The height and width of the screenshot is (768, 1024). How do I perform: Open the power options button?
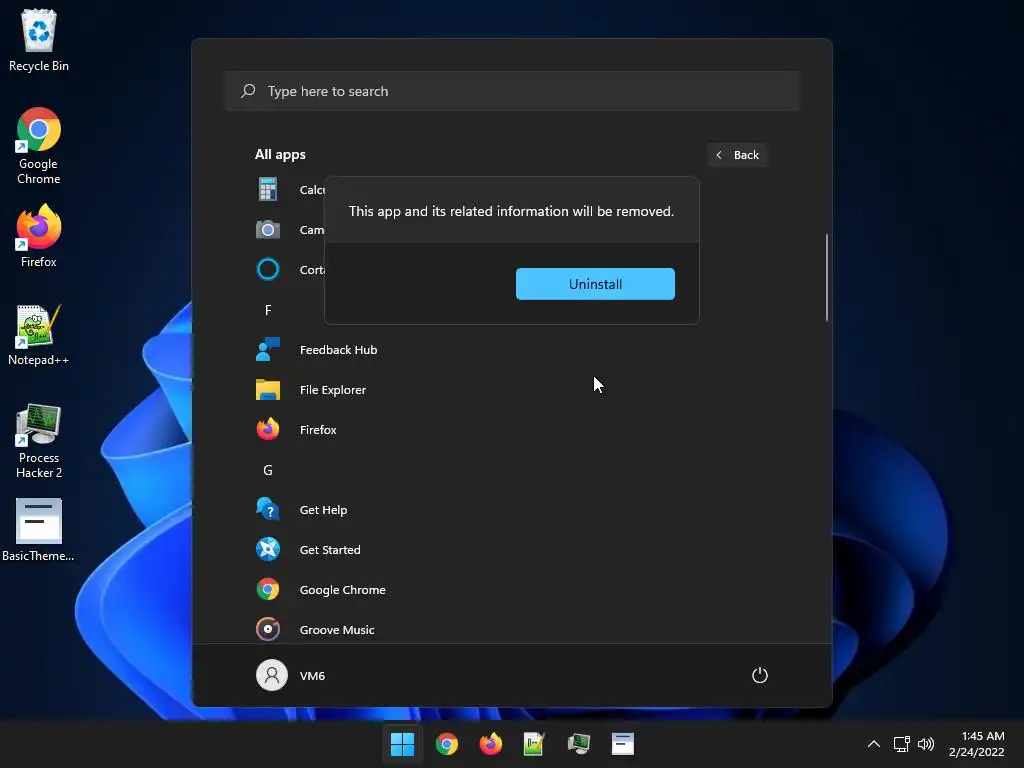tap(760, 675)
